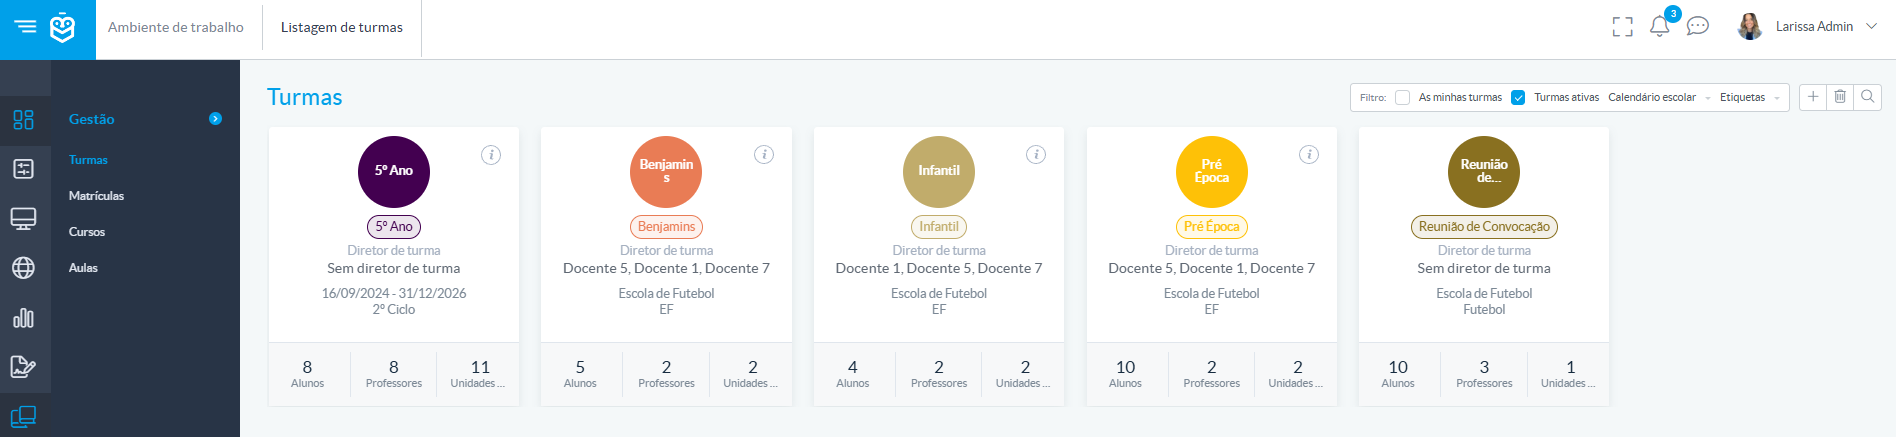Expand the Calendário escolar dropdown
This screenshot has height=437, width=1896.
pyautogui.click(x=1659, y=98)
